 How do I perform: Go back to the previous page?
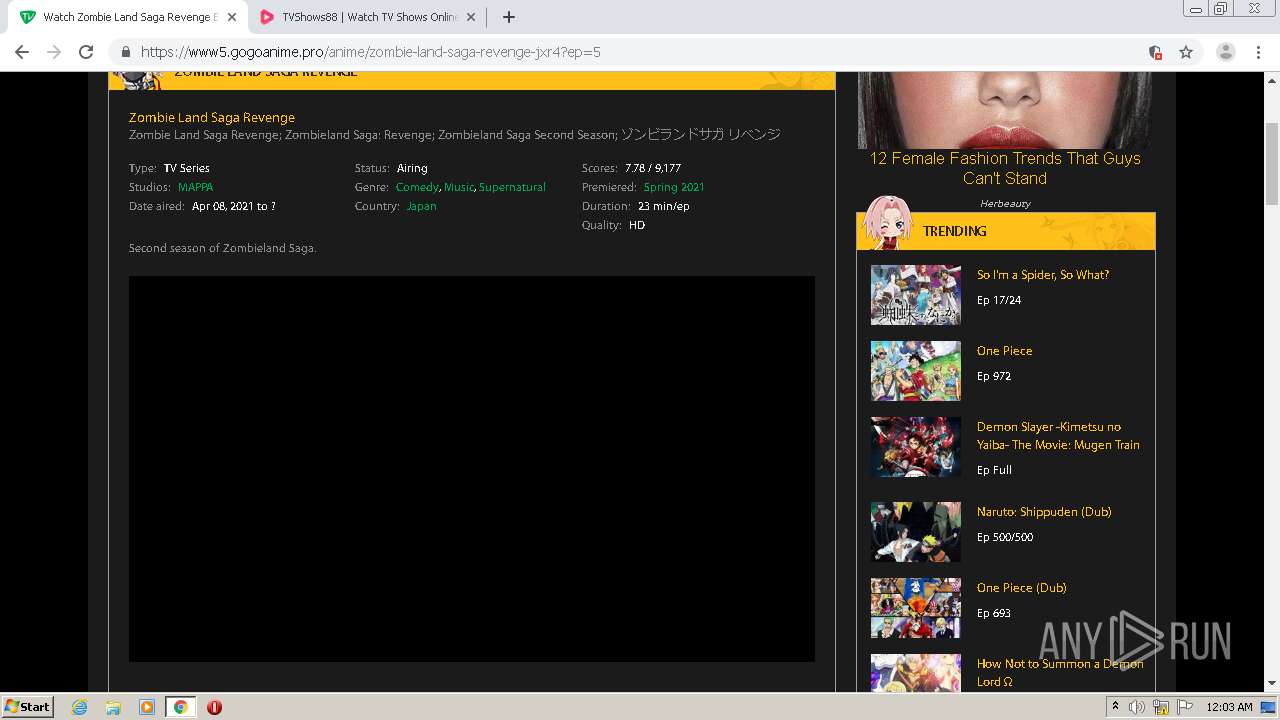tap(22, 52)
